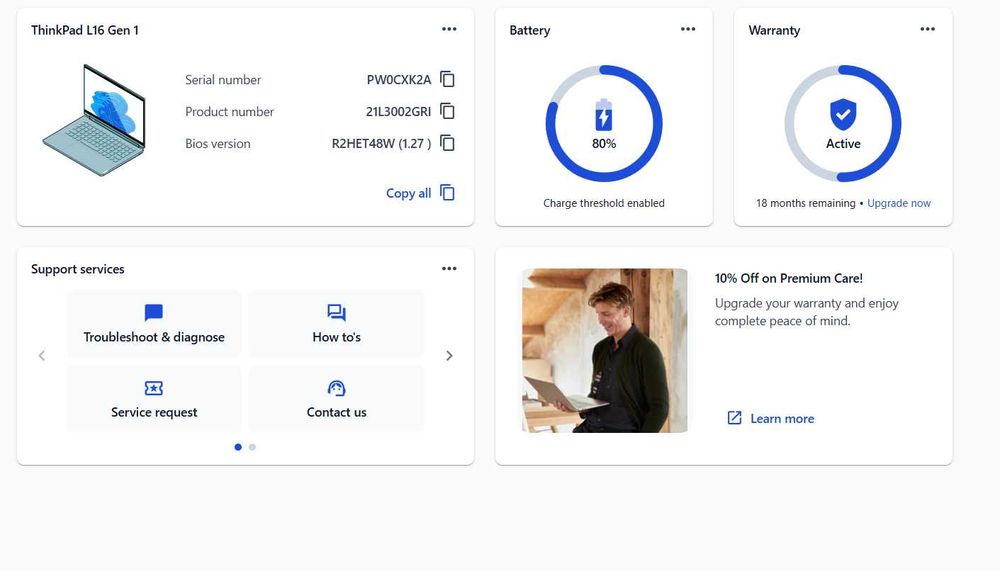Open Contact us

click(x=336, y=399)
